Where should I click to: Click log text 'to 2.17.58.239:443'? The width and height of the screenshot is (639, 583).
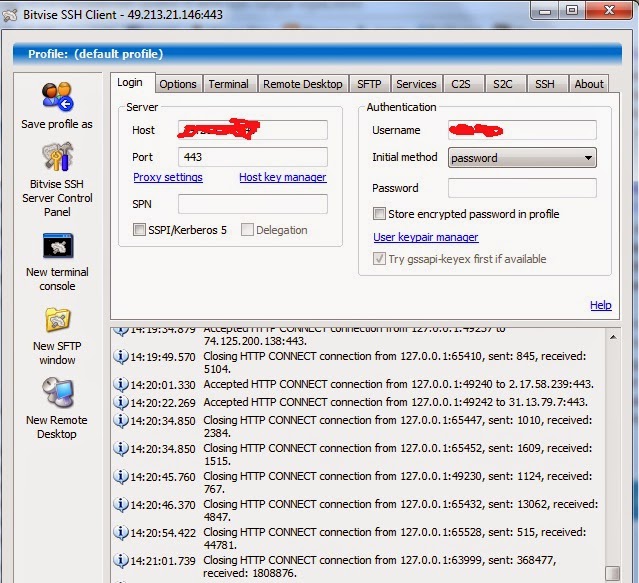click(x=544, y=384)
